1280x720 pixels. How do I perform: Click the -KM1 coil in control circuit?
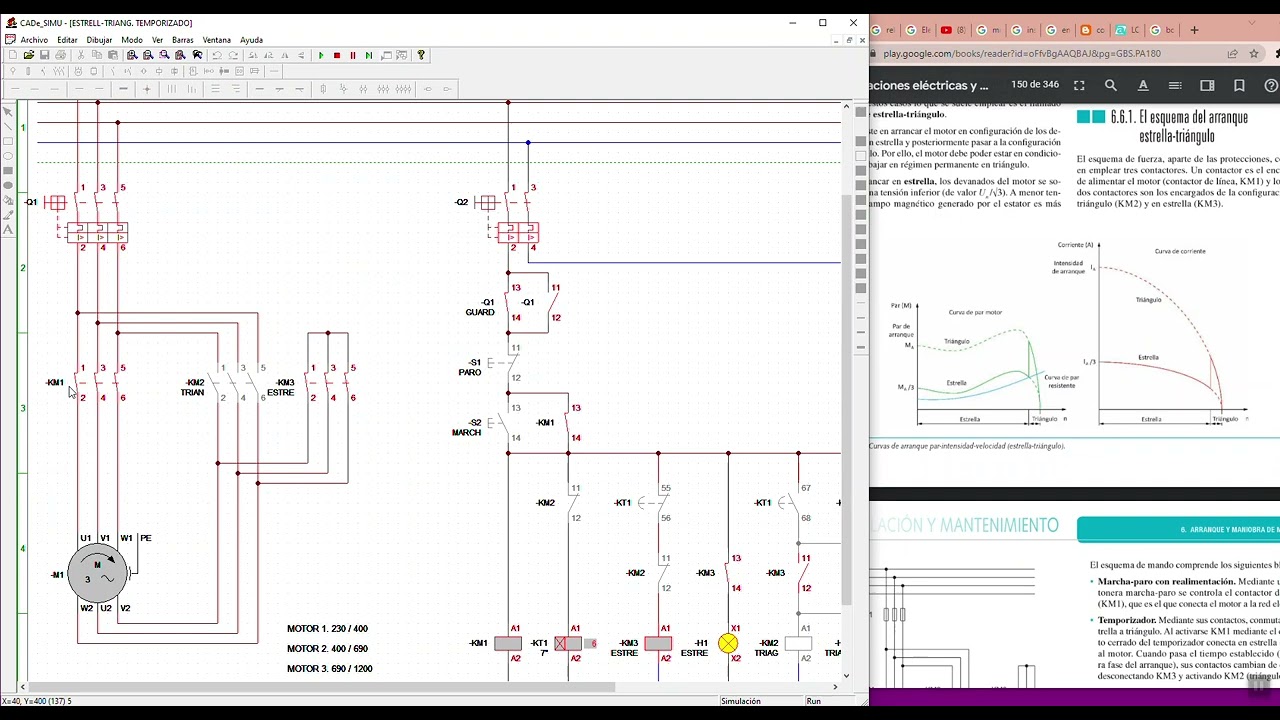click(x=508, y=643)
